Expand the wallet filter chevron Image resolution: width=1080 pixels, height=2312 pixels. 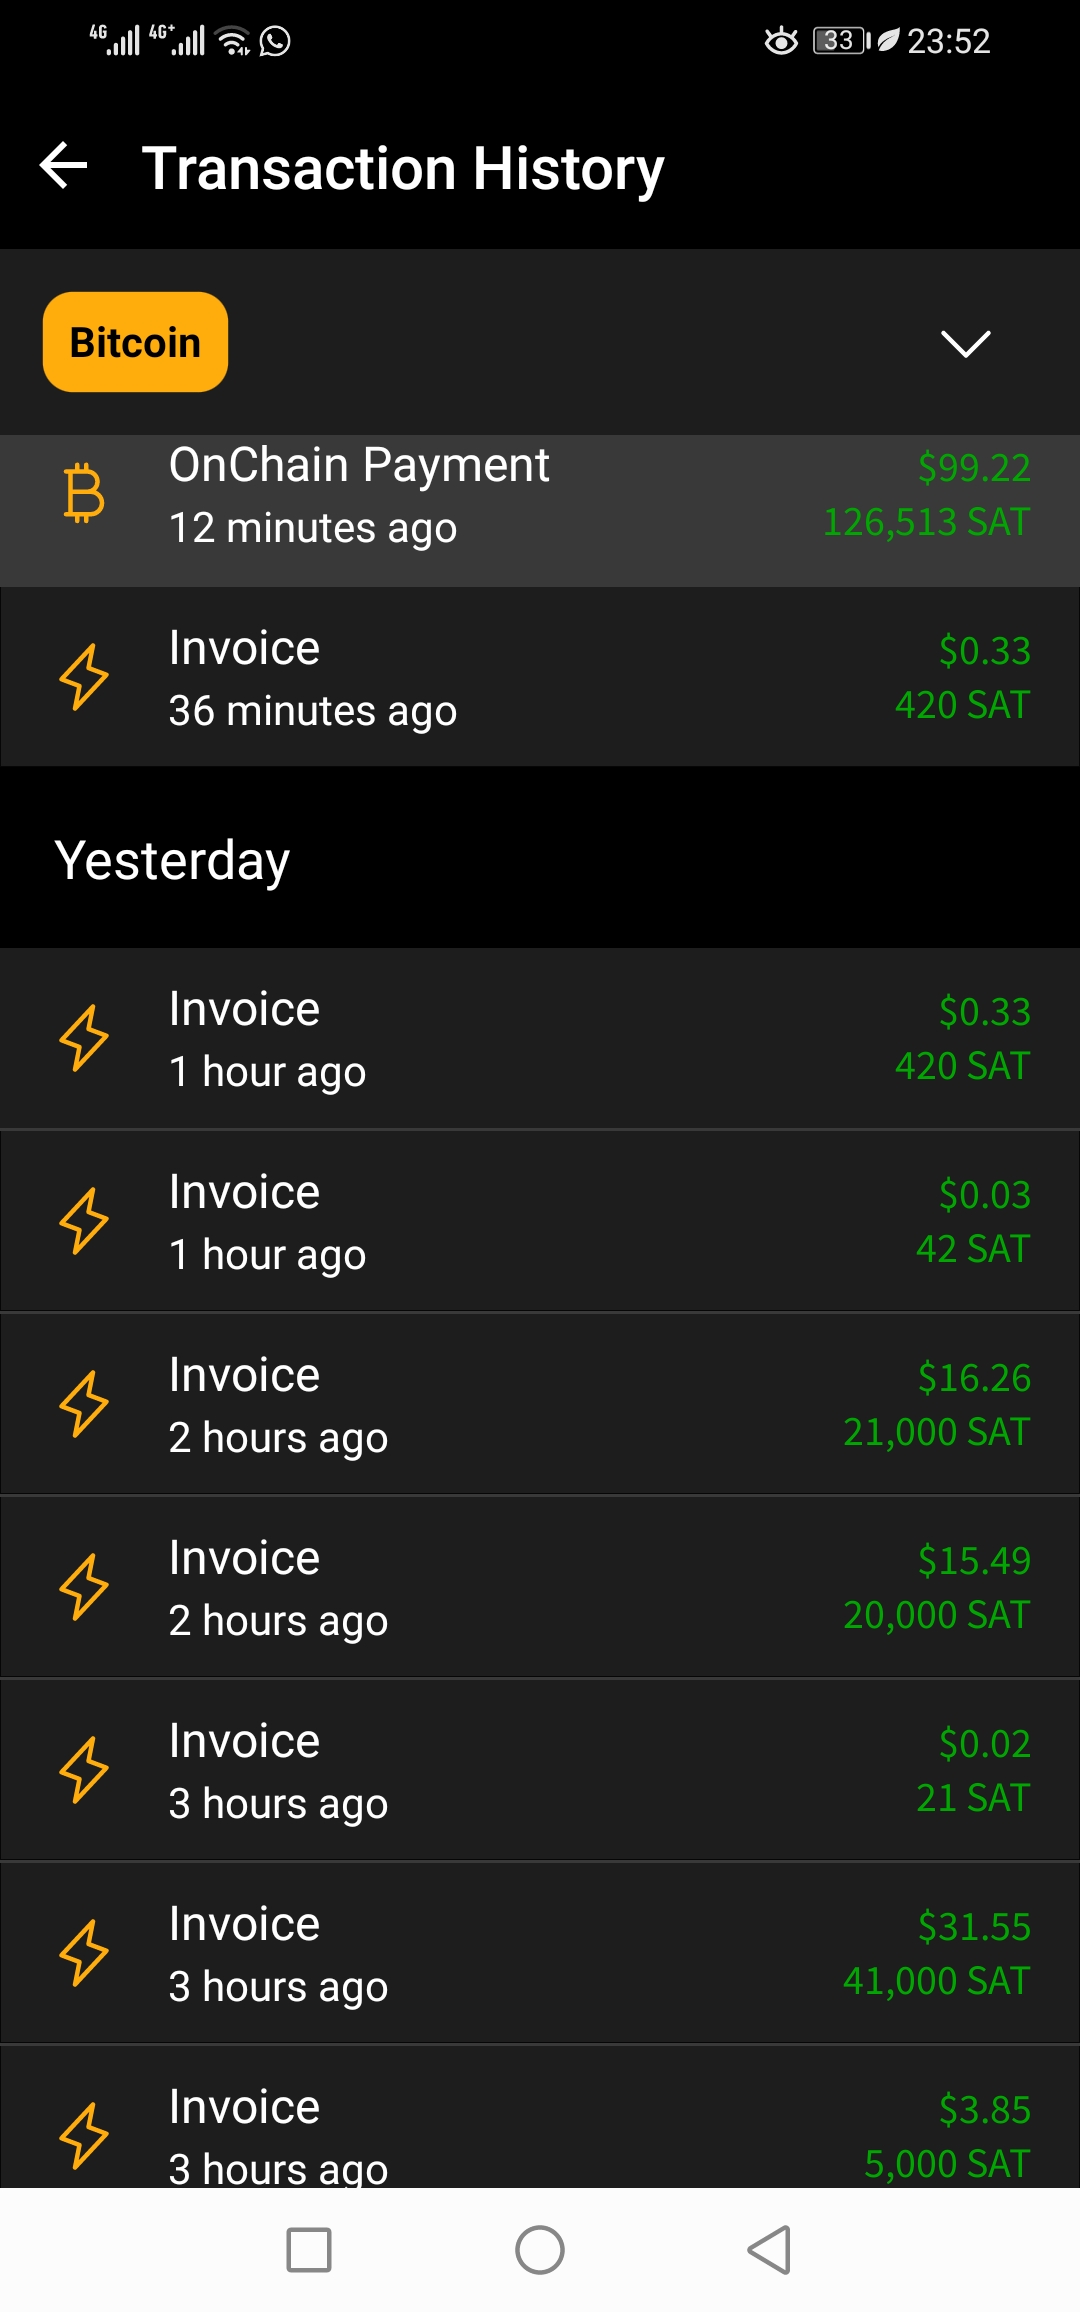(966, 343)
